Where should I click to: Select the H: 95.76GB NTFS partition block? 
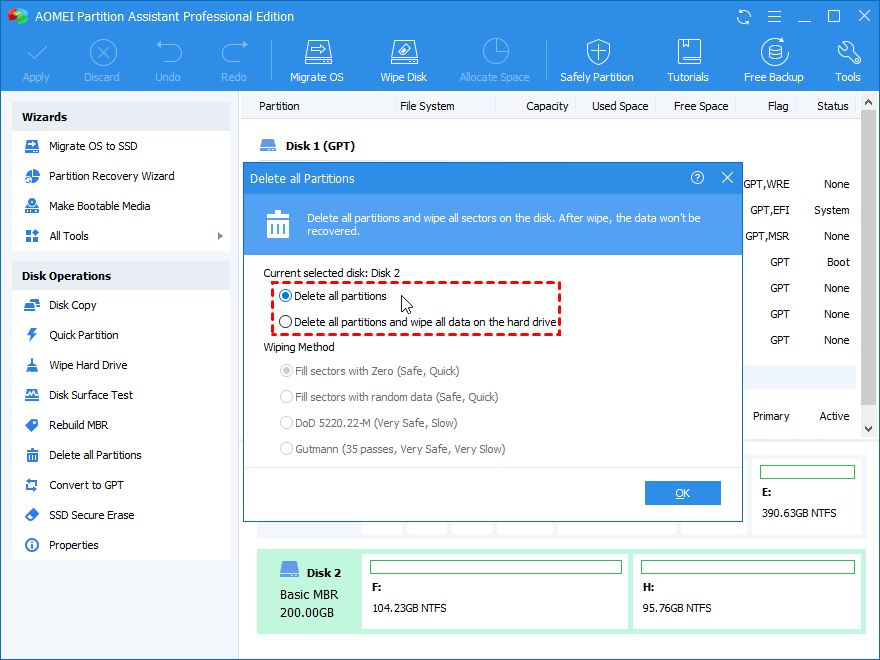pyautogui.click(x=747, y=592)
